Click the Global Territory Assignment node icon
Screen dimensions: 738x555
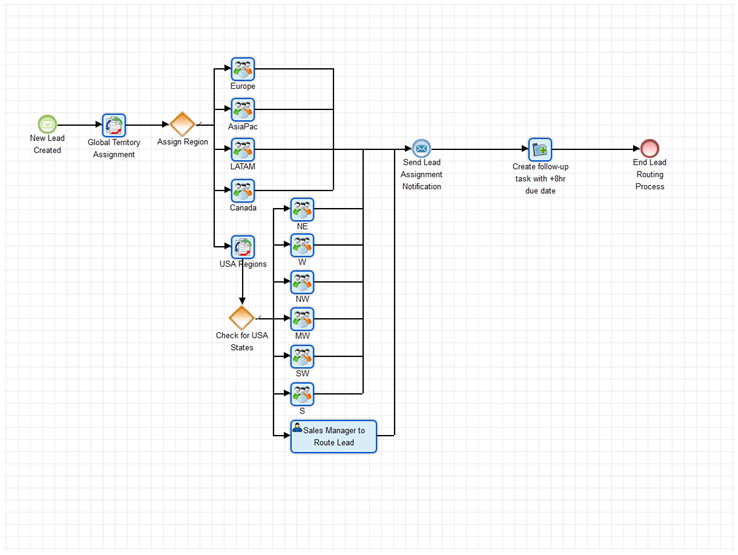tap(114, 125)
